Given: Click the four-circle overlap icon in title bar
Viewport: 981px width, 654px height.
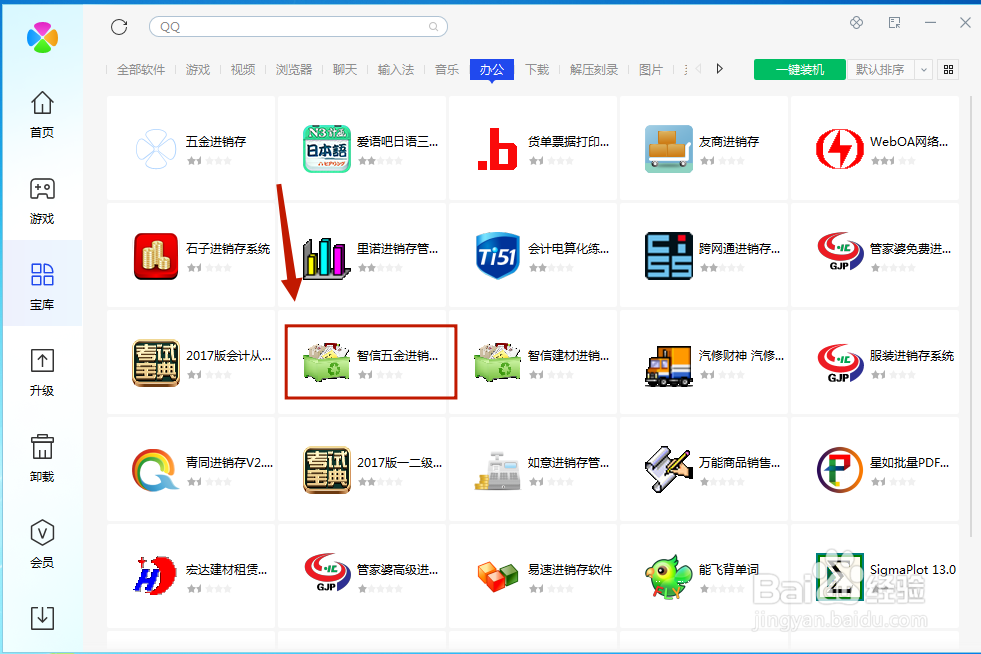Looking at the screenshot, I should tap(856, 21).
